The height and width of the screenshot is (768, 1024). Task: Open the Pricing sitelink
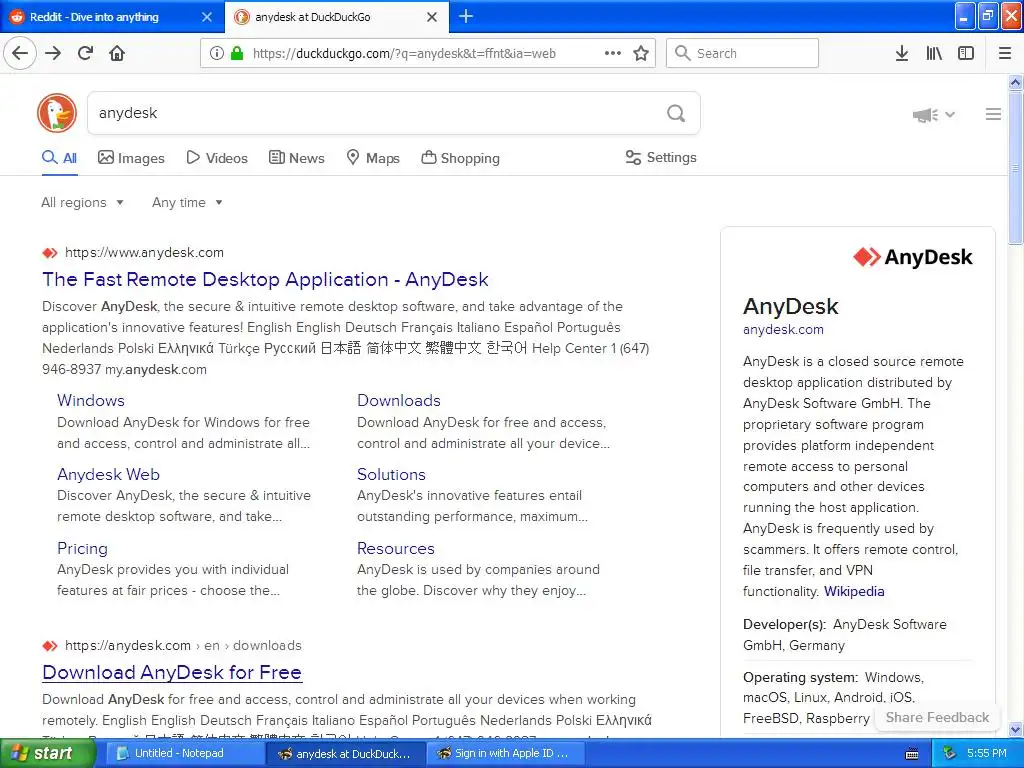click(x=82, y=549)
